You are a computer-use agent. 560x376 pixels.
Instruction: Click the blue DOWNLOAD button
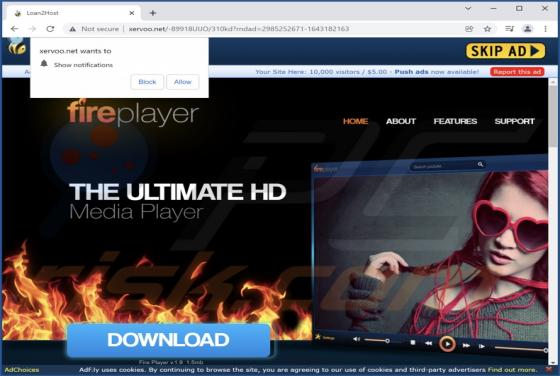pyautogui.click(x=168, y=340)
